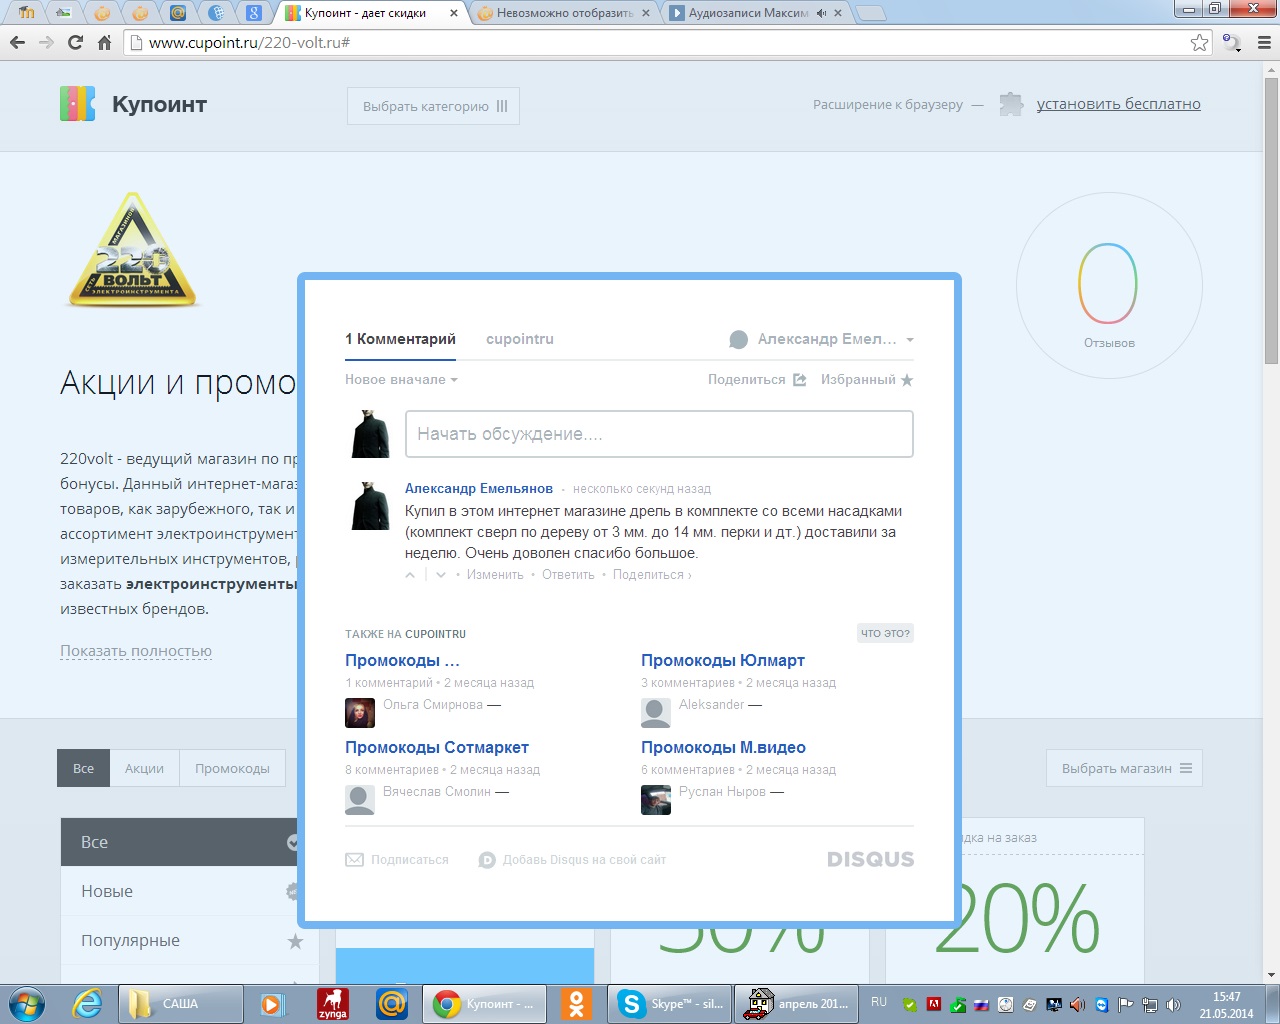Click the установить бесплатно link
Image resolution: width=1280 pixels, height=1024 pixels.
point(1118,104)
